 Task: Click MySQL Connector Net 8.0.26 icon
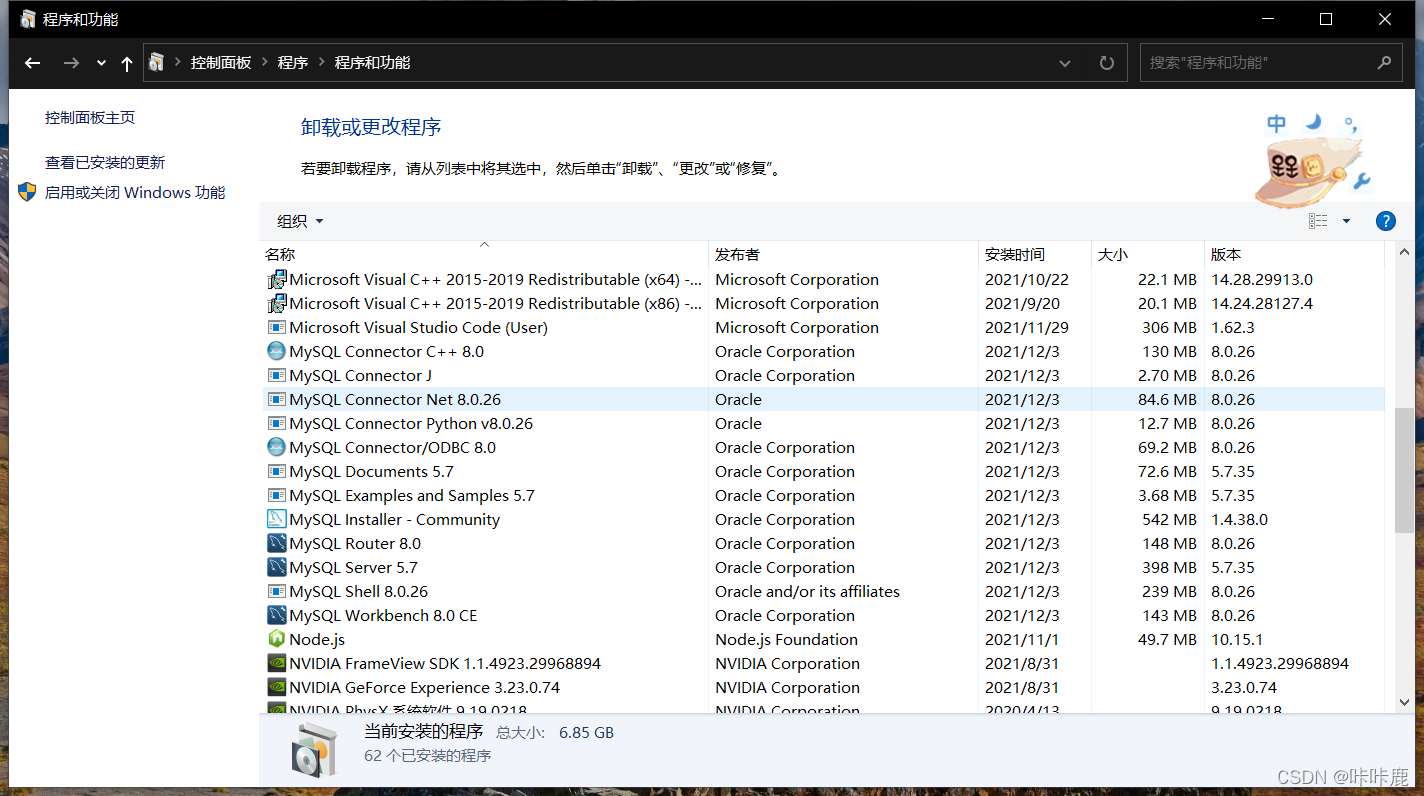[x=277, y=399]
